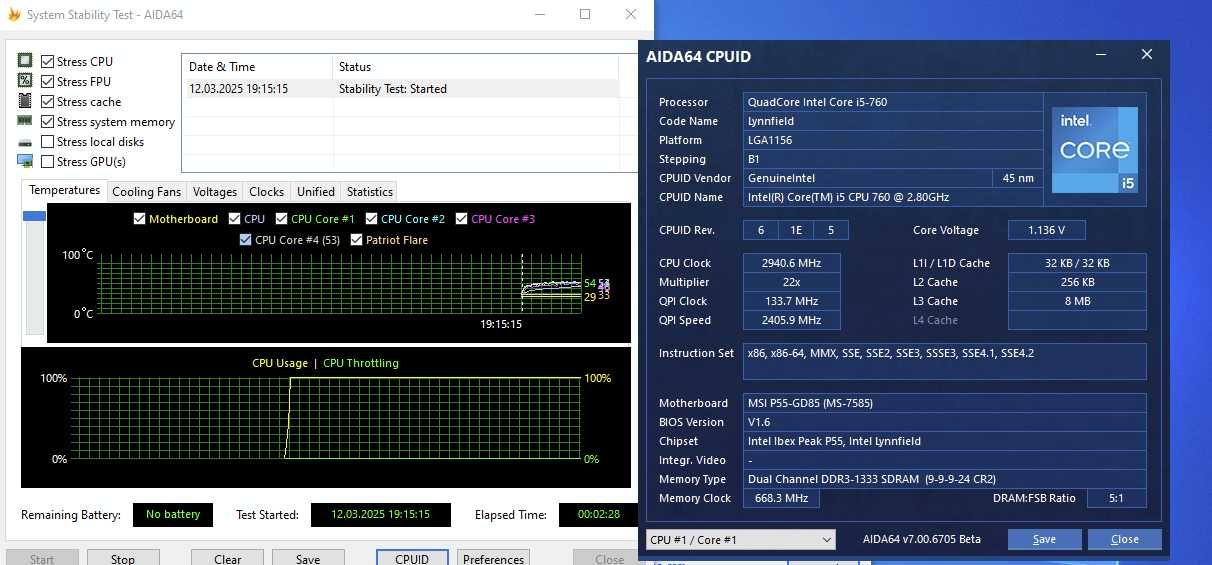
Task: Click the Chipset value Intel Ibex Peak P55
Action: (945, 441)
